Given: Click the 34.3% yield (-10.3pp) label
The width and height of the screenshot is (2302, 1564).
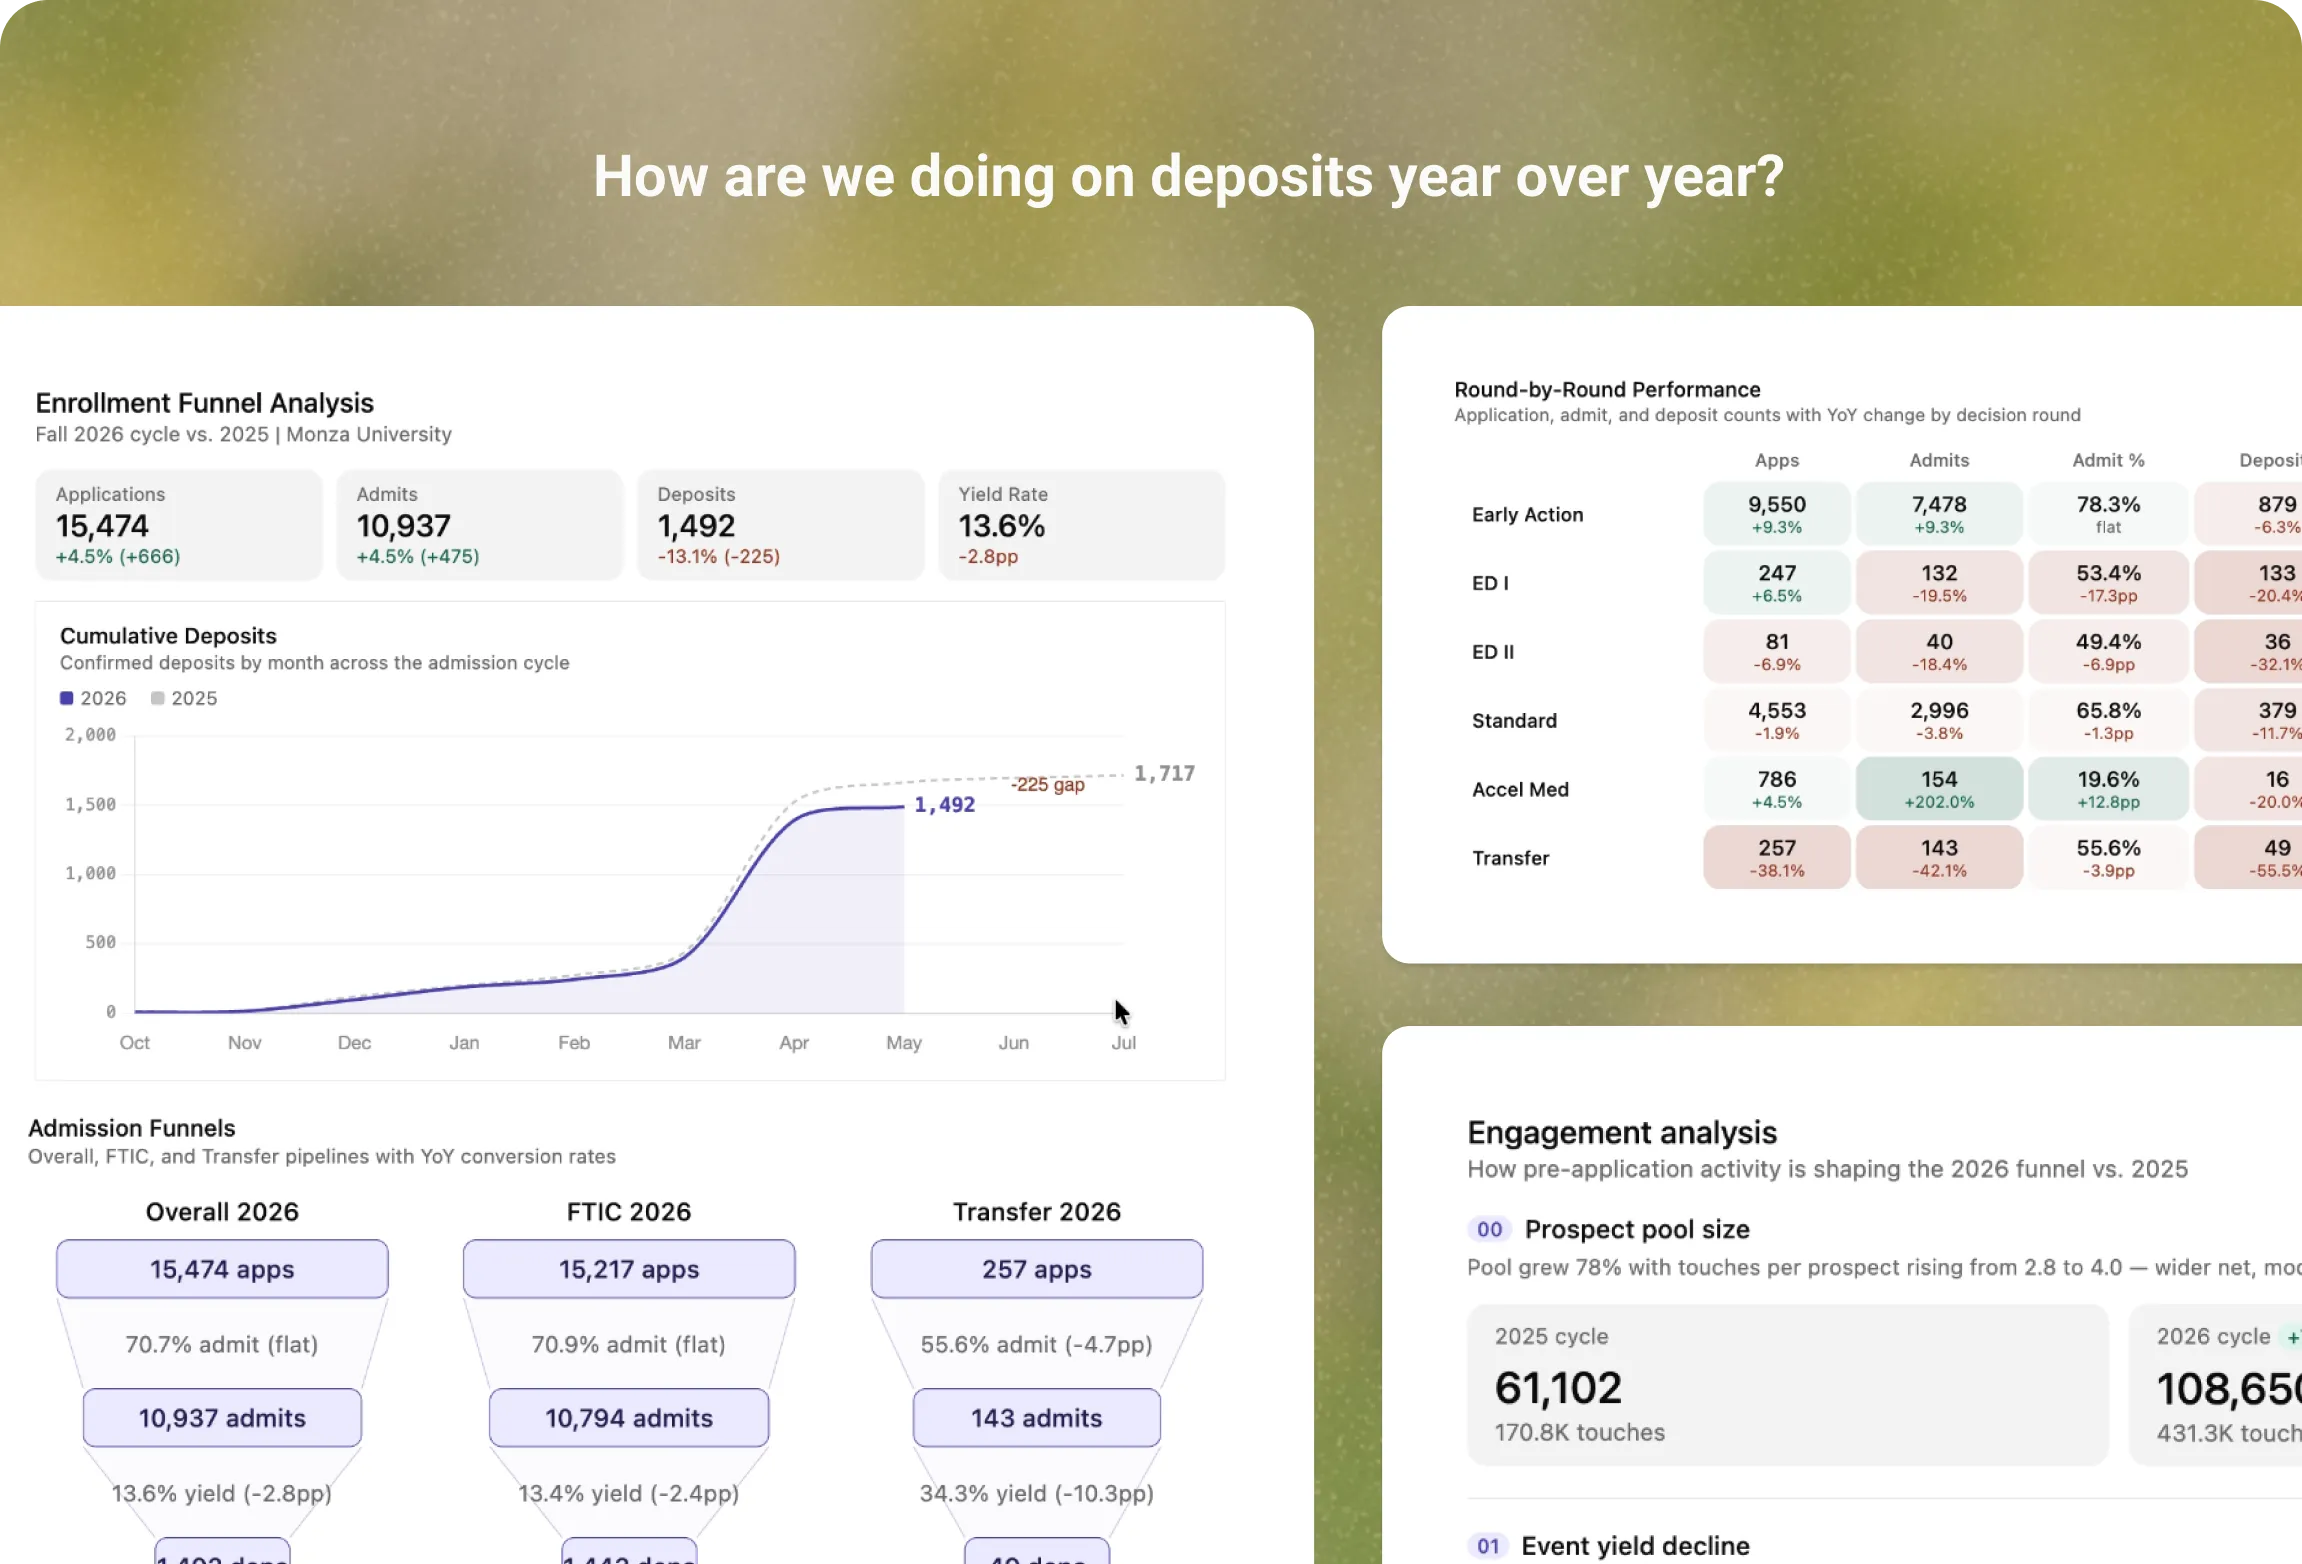Looking at the screenshot, I should (x=1037, y=1494).
